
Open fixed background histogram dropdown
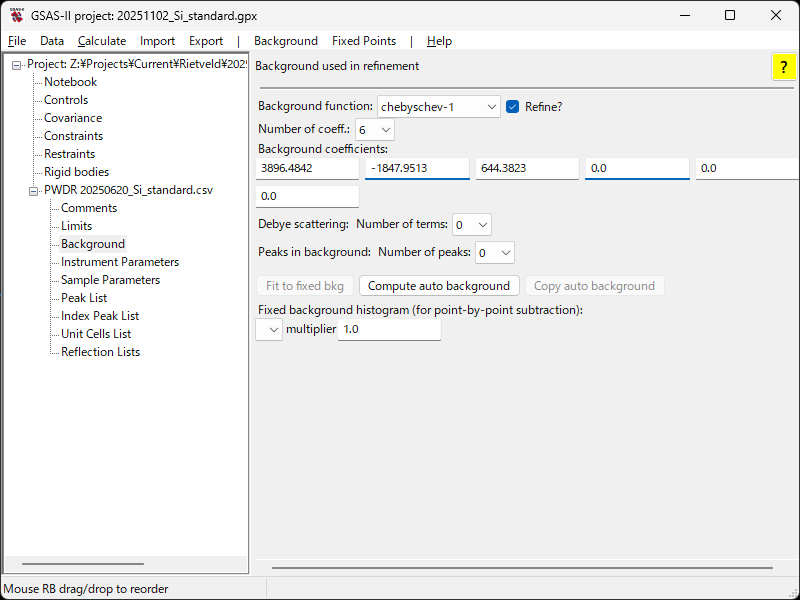click(x=269, y=330)
